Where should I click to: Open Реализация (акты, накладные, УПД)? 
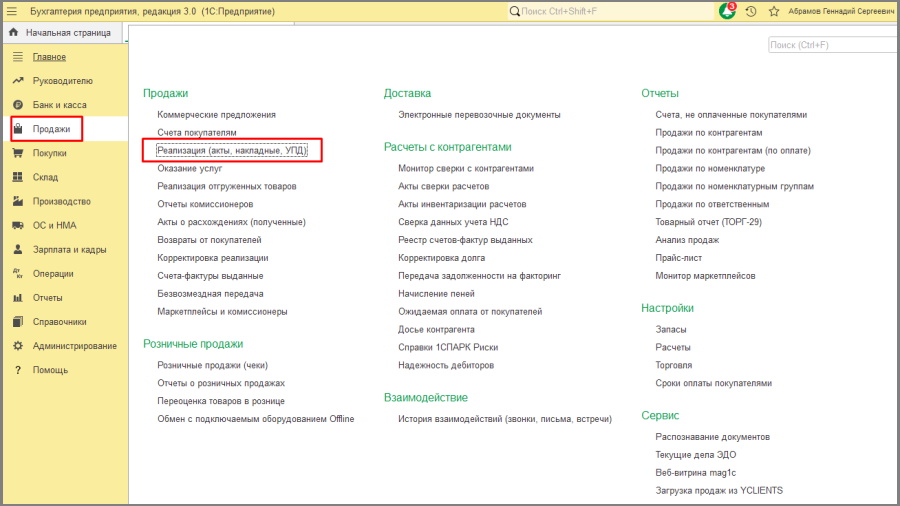click(x=232, y=150)
